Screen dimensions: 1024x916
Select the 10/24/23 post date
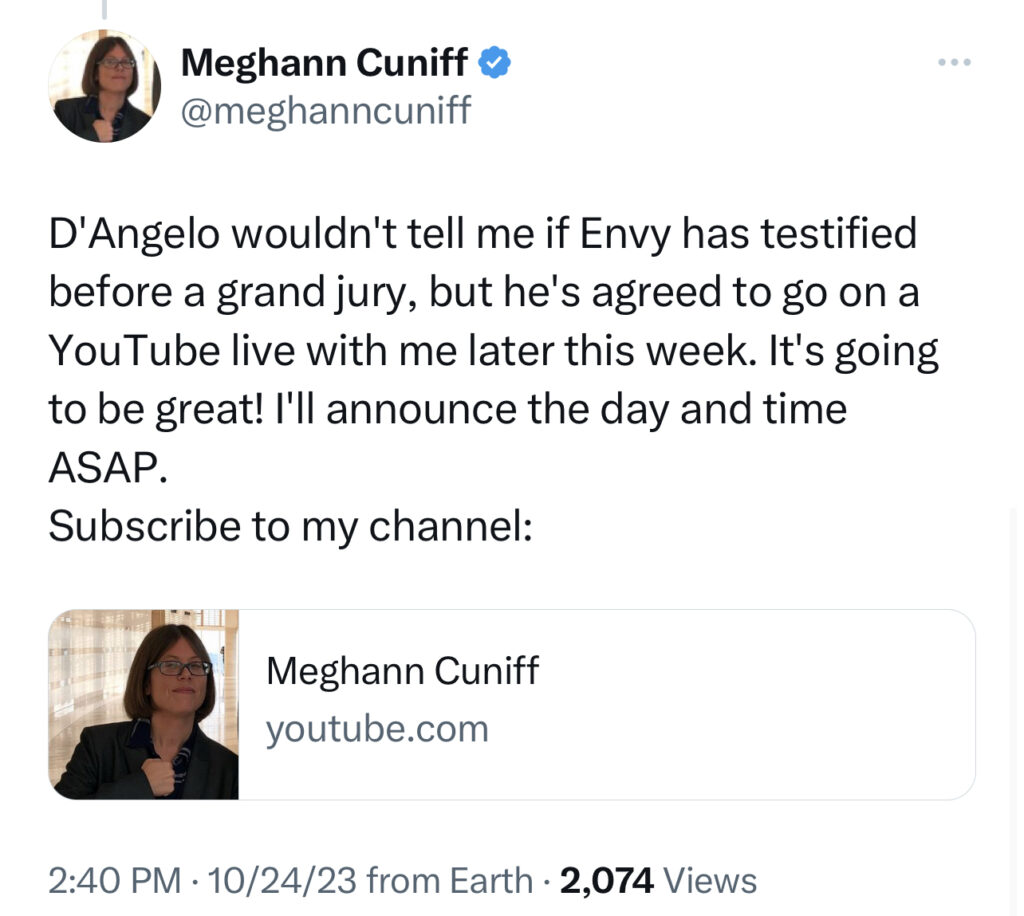click(282, 880)
